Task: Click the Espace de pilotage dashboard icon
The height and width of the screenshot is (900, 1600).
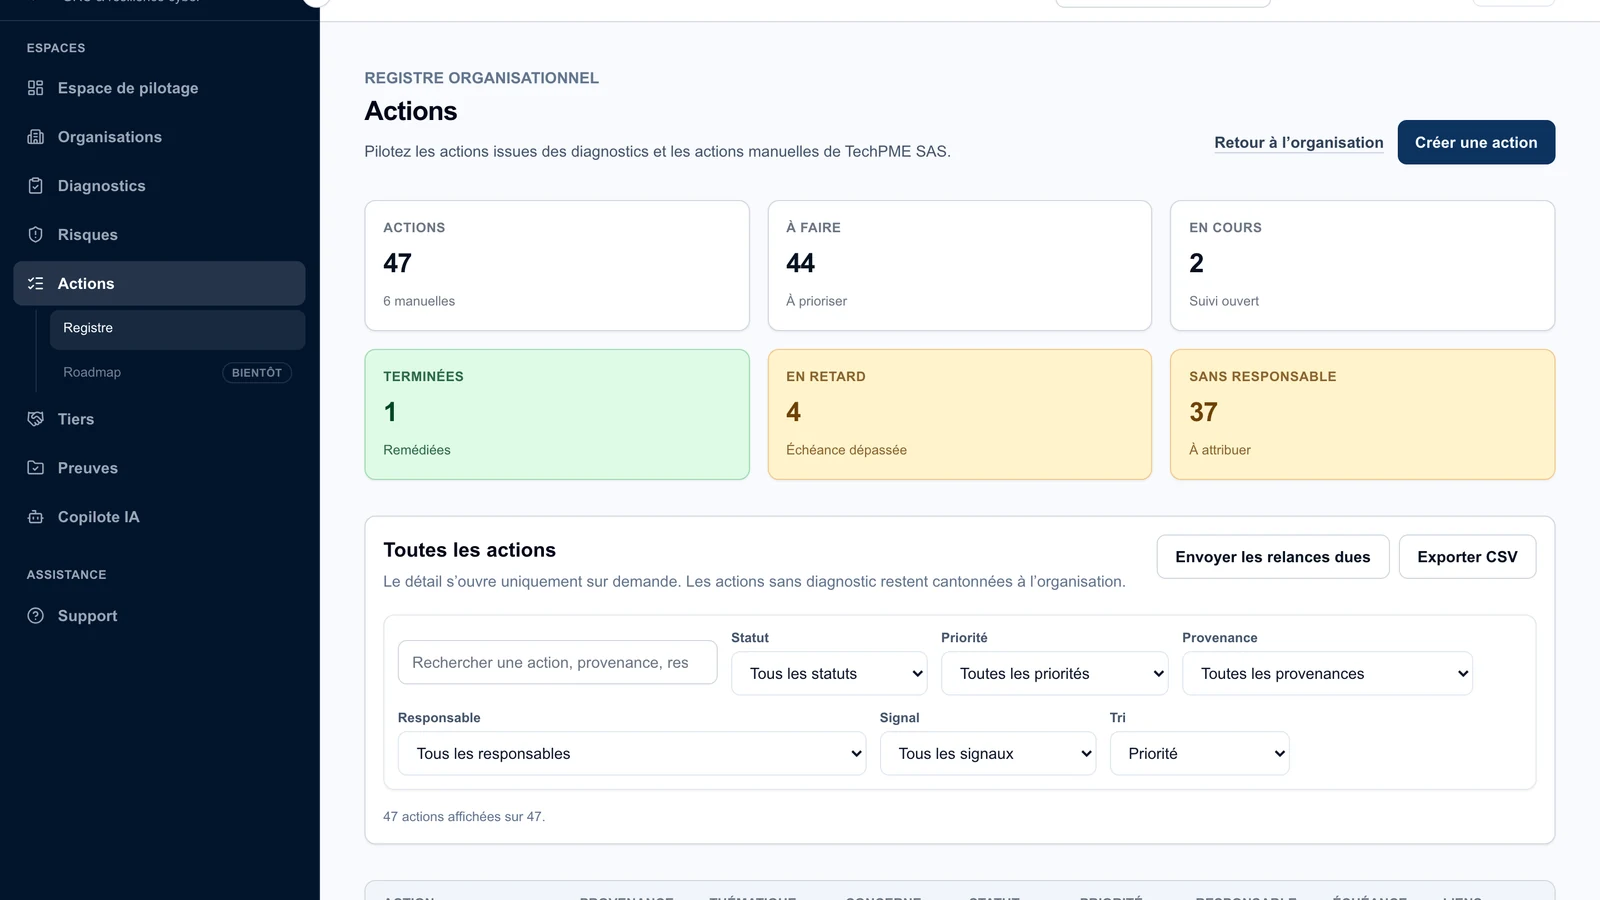Action: point(36,88)
